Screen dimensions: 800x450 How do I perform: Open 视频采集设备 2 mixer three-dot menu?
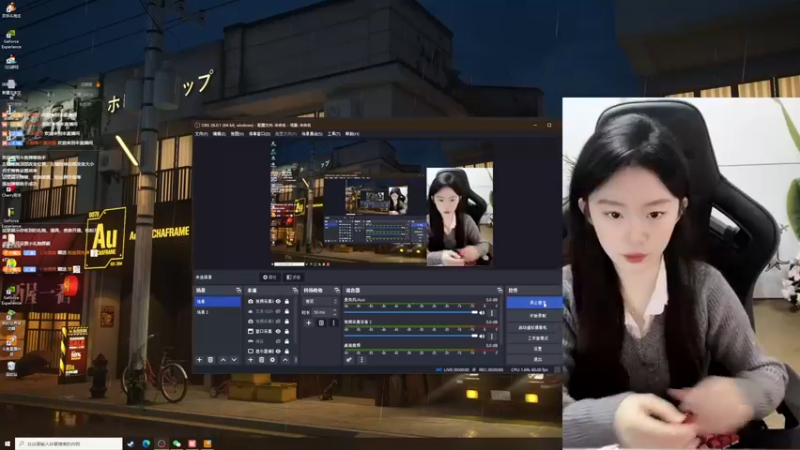[492, 336]
